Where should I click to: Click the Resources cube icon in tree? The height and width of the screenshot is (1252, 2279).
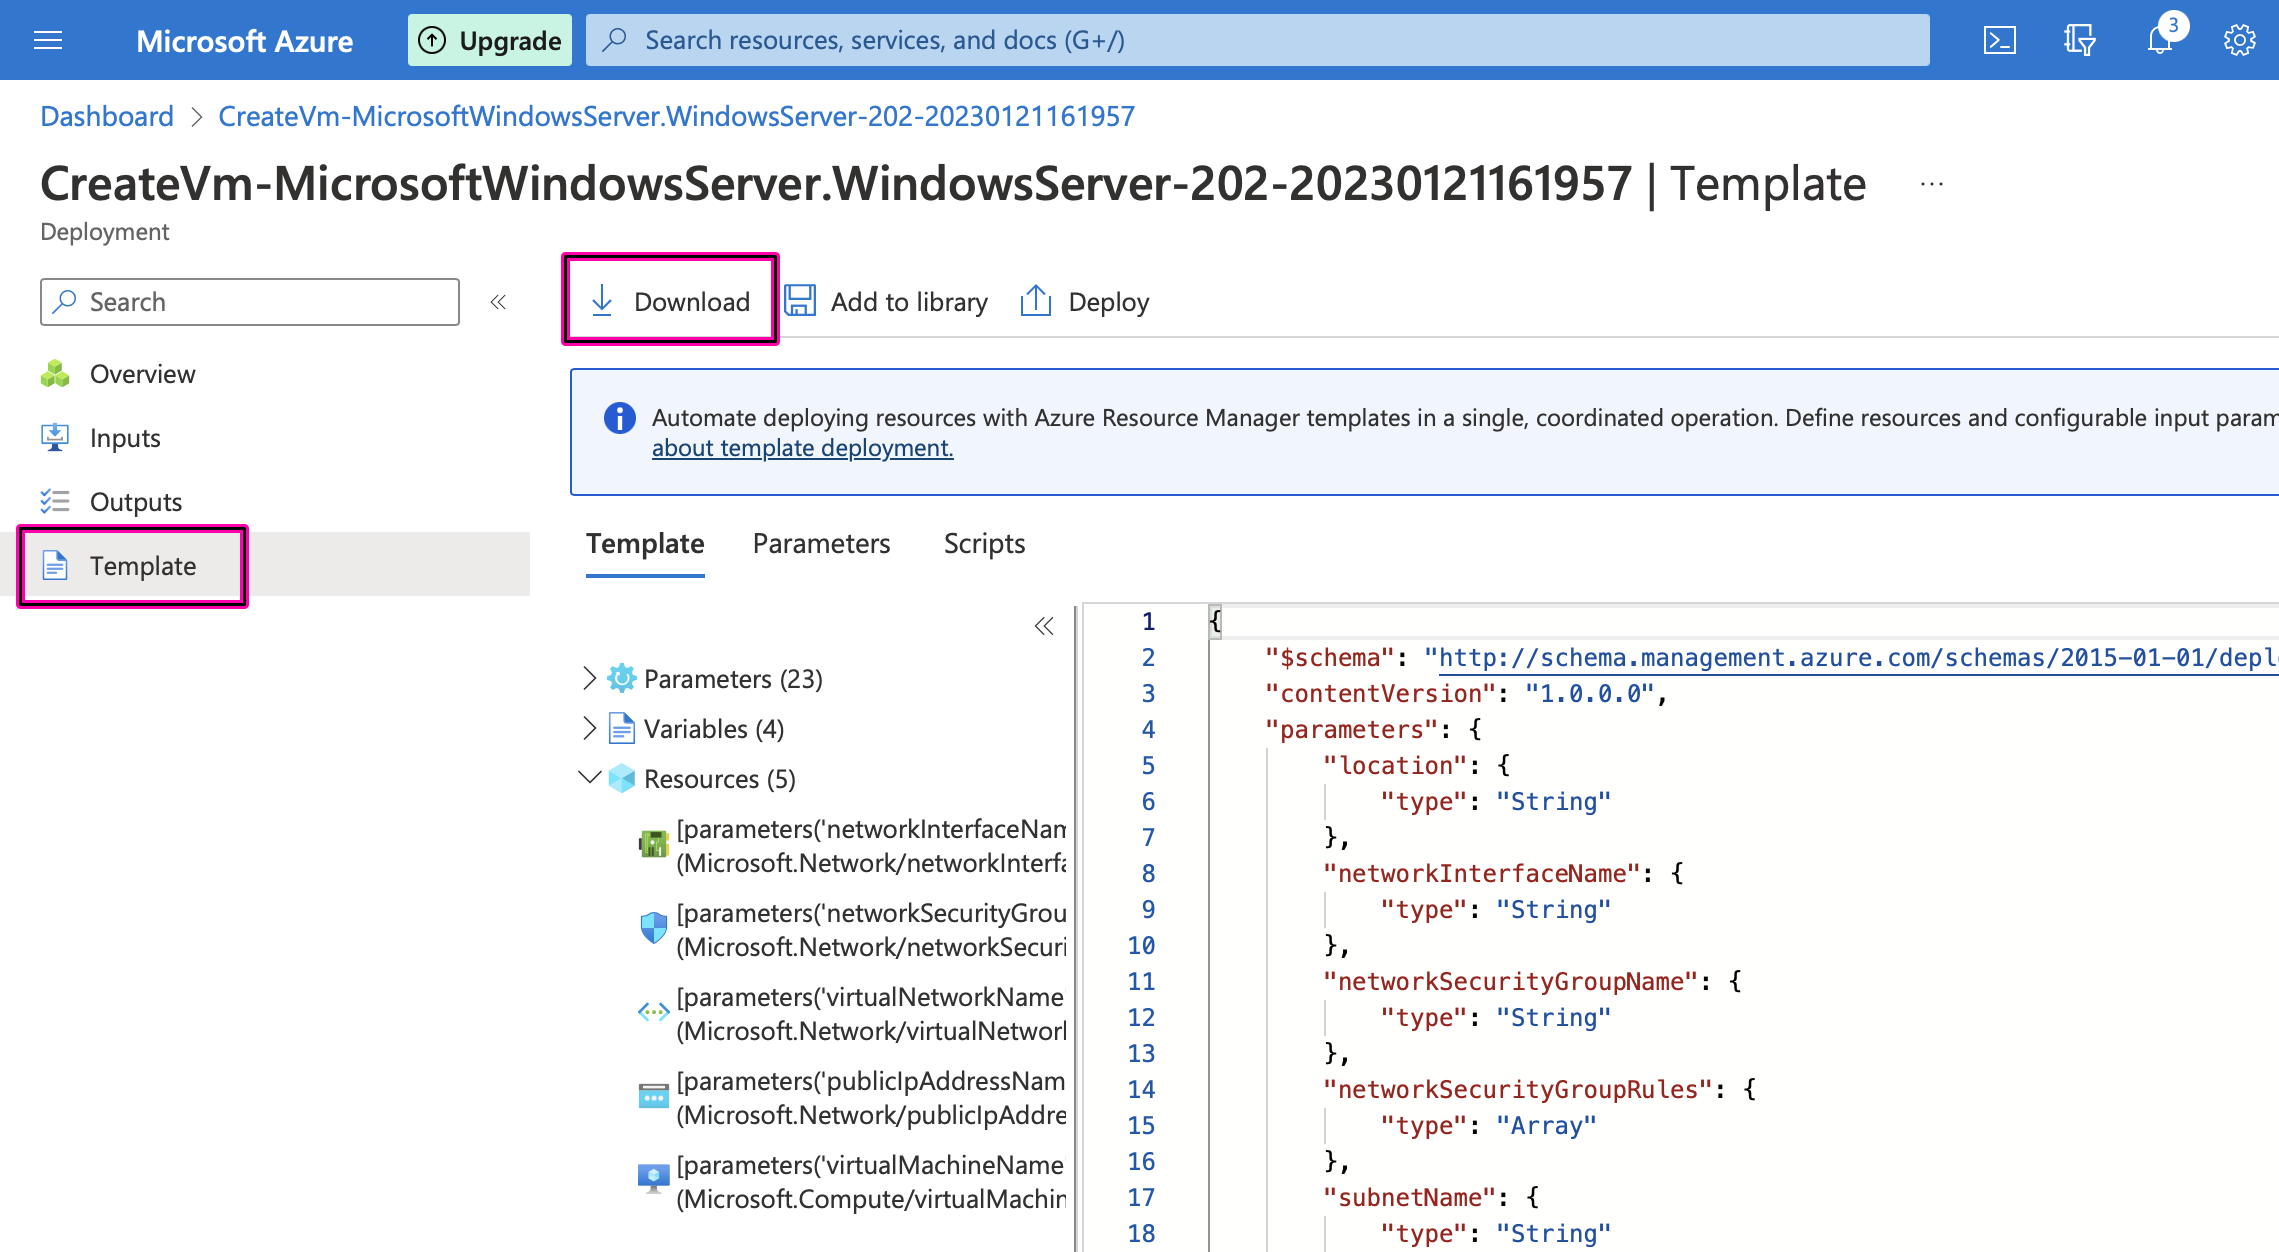tap(621, 778)
